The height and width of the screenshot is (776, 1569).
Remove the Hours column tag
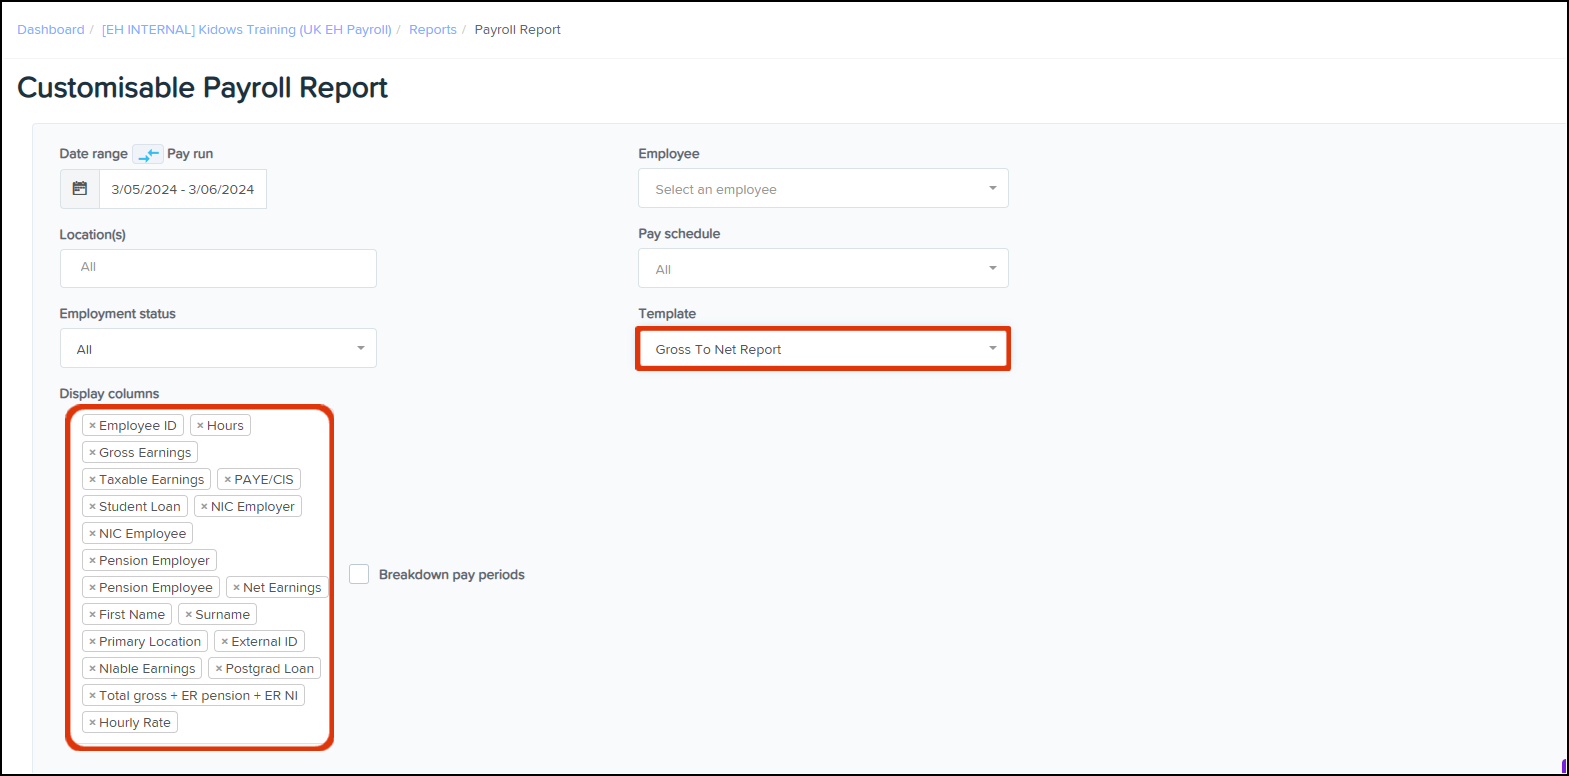pos(200,426)
